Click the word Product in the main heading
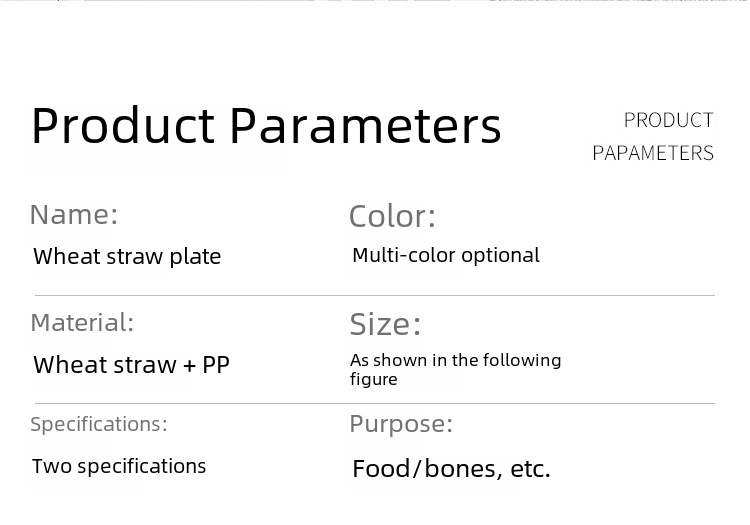 pyautogui.click(x=123, y=125)
